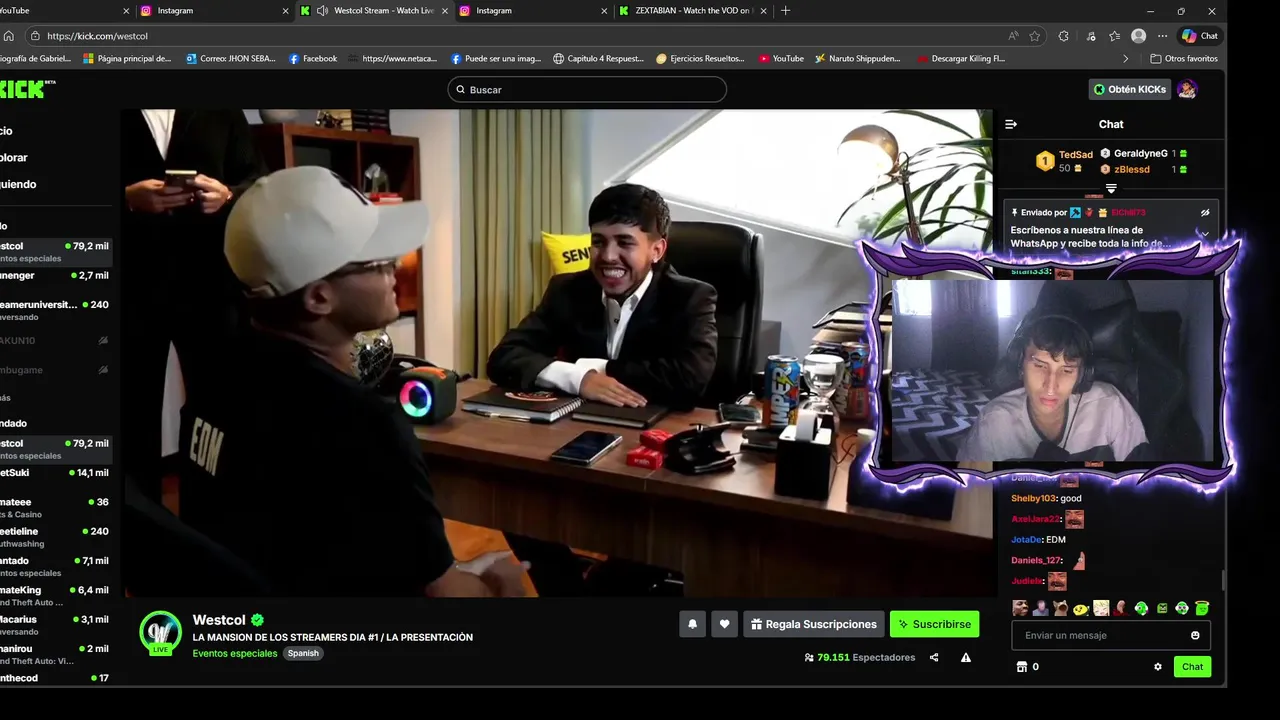Click Westcol channel avatar with LIVE badge
Viewport: 1280px width, 720px height.
[160, 633]
